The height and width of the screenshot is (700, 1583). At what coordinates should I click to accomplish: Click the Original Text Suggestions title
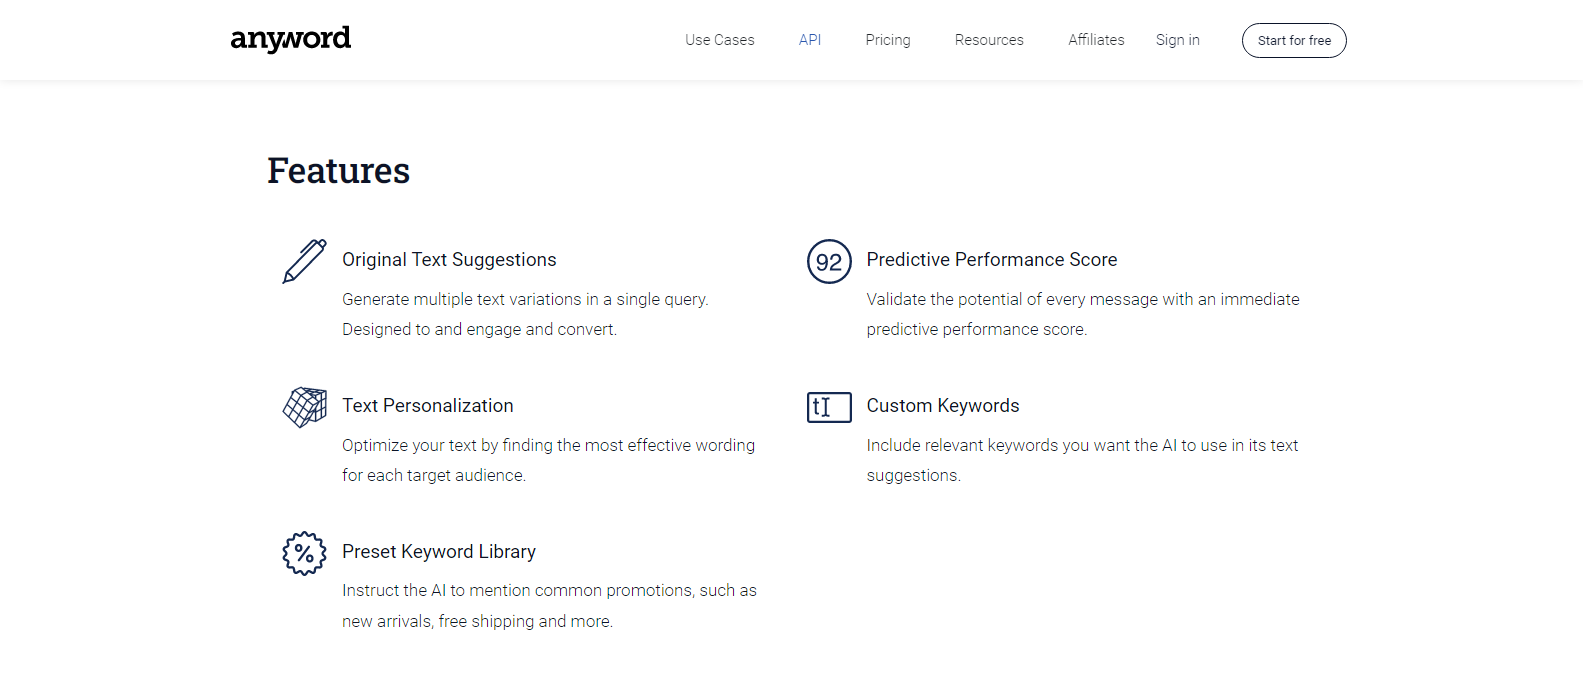pos(449,259)
